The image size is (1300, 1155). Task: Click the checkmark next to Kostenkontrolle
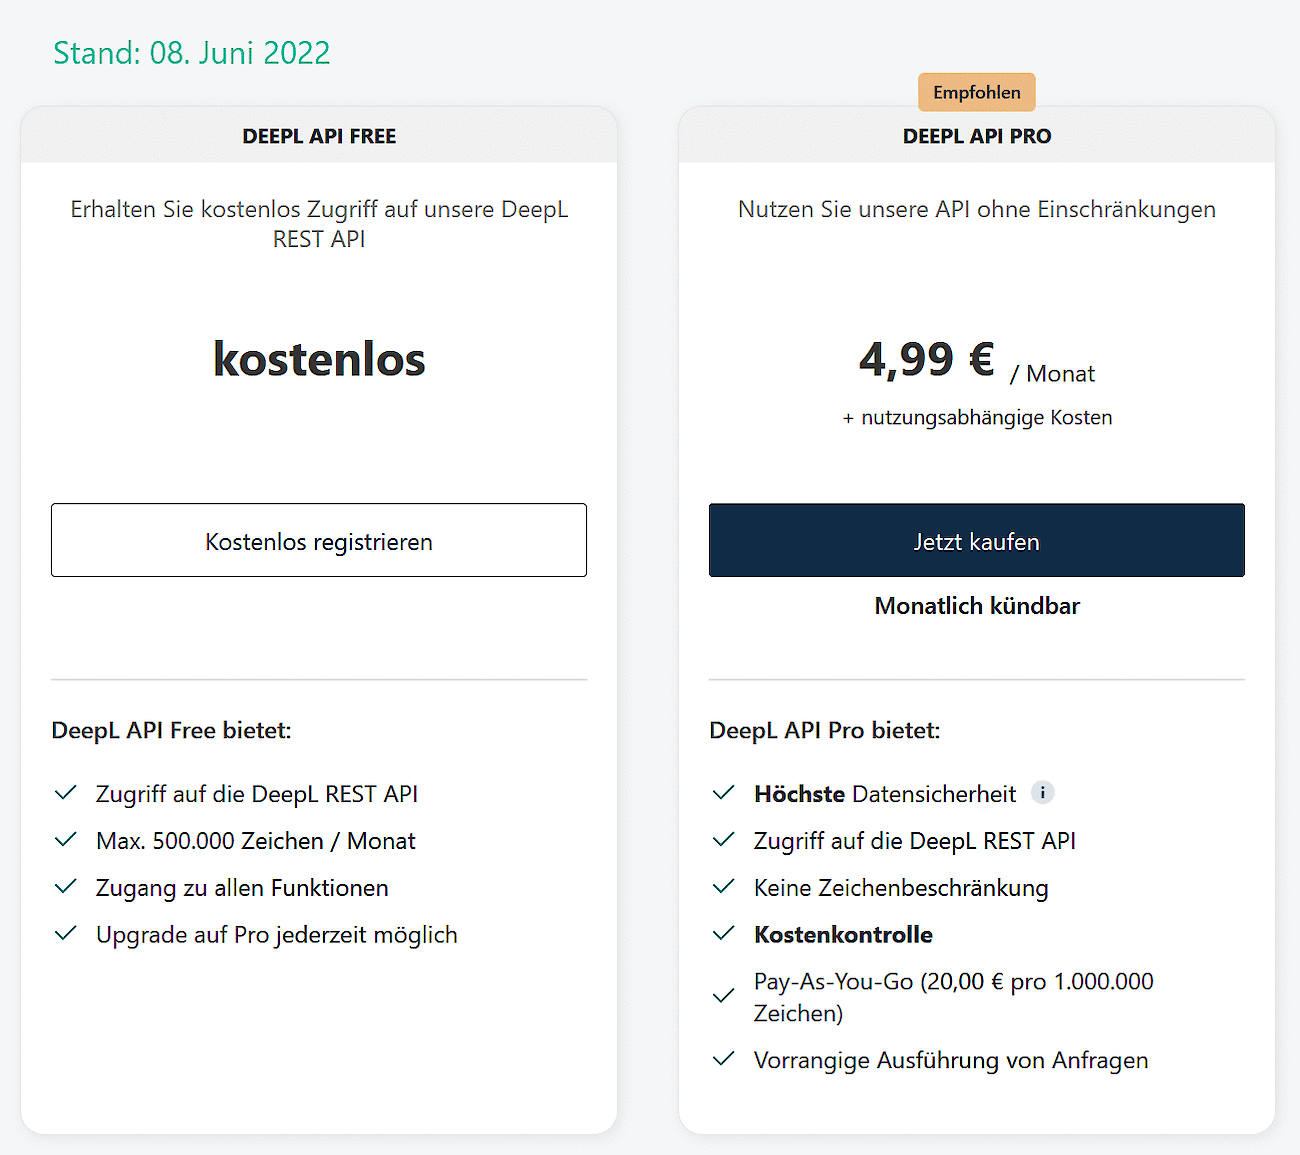point(723,934)
